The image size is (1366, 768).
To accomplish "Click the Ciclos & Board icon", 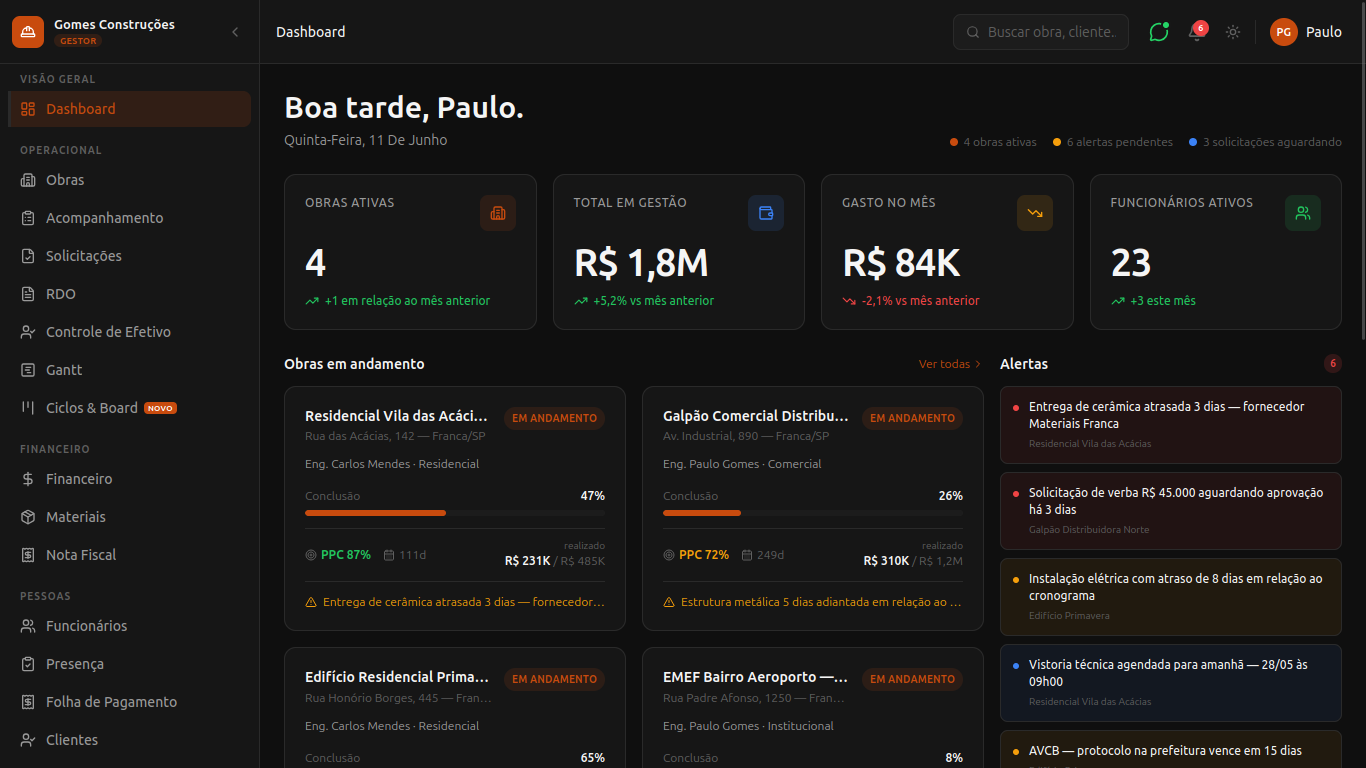I will (28, 408).
